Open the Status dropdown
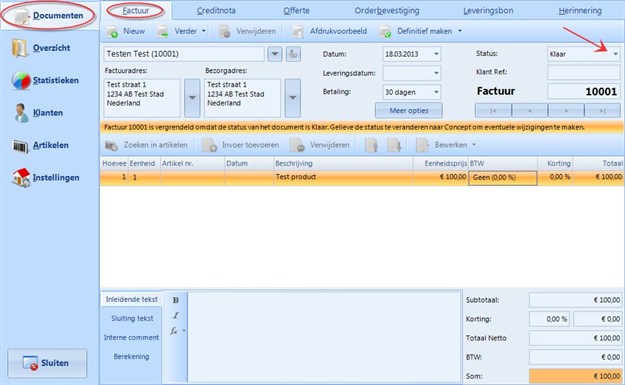The width and height of the screenshot is (625, 385). [615, 54]
